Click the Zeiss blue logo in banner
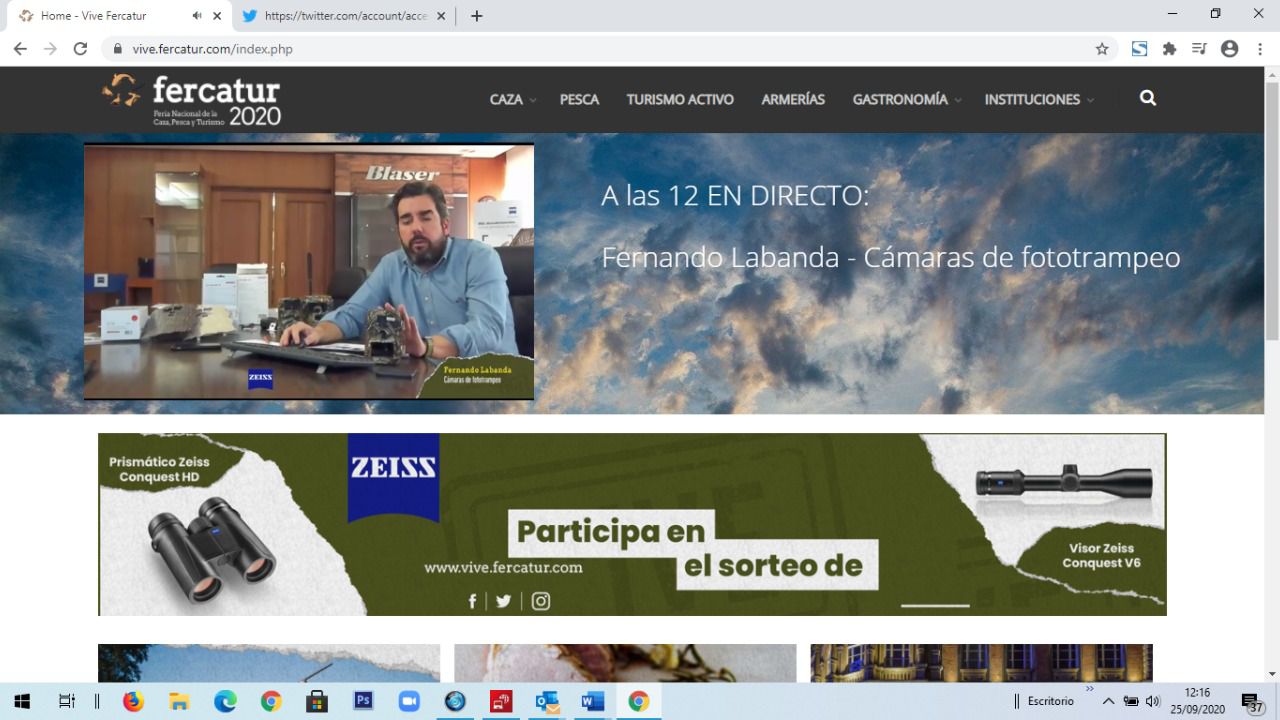1280x720 pixels. click(x=393, y=477)
